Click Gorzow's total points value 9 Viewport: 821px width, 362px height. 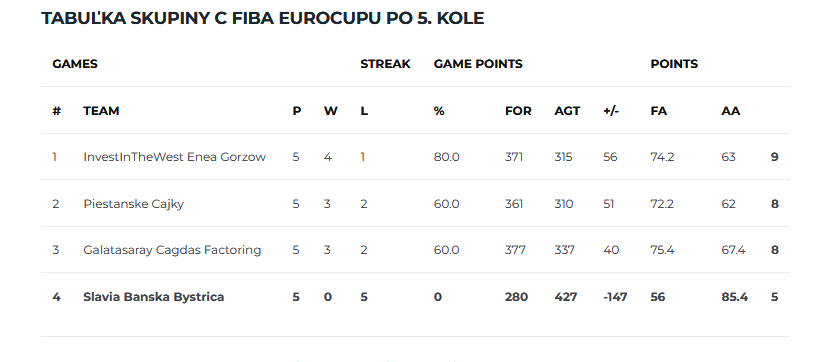pos(774,157)
